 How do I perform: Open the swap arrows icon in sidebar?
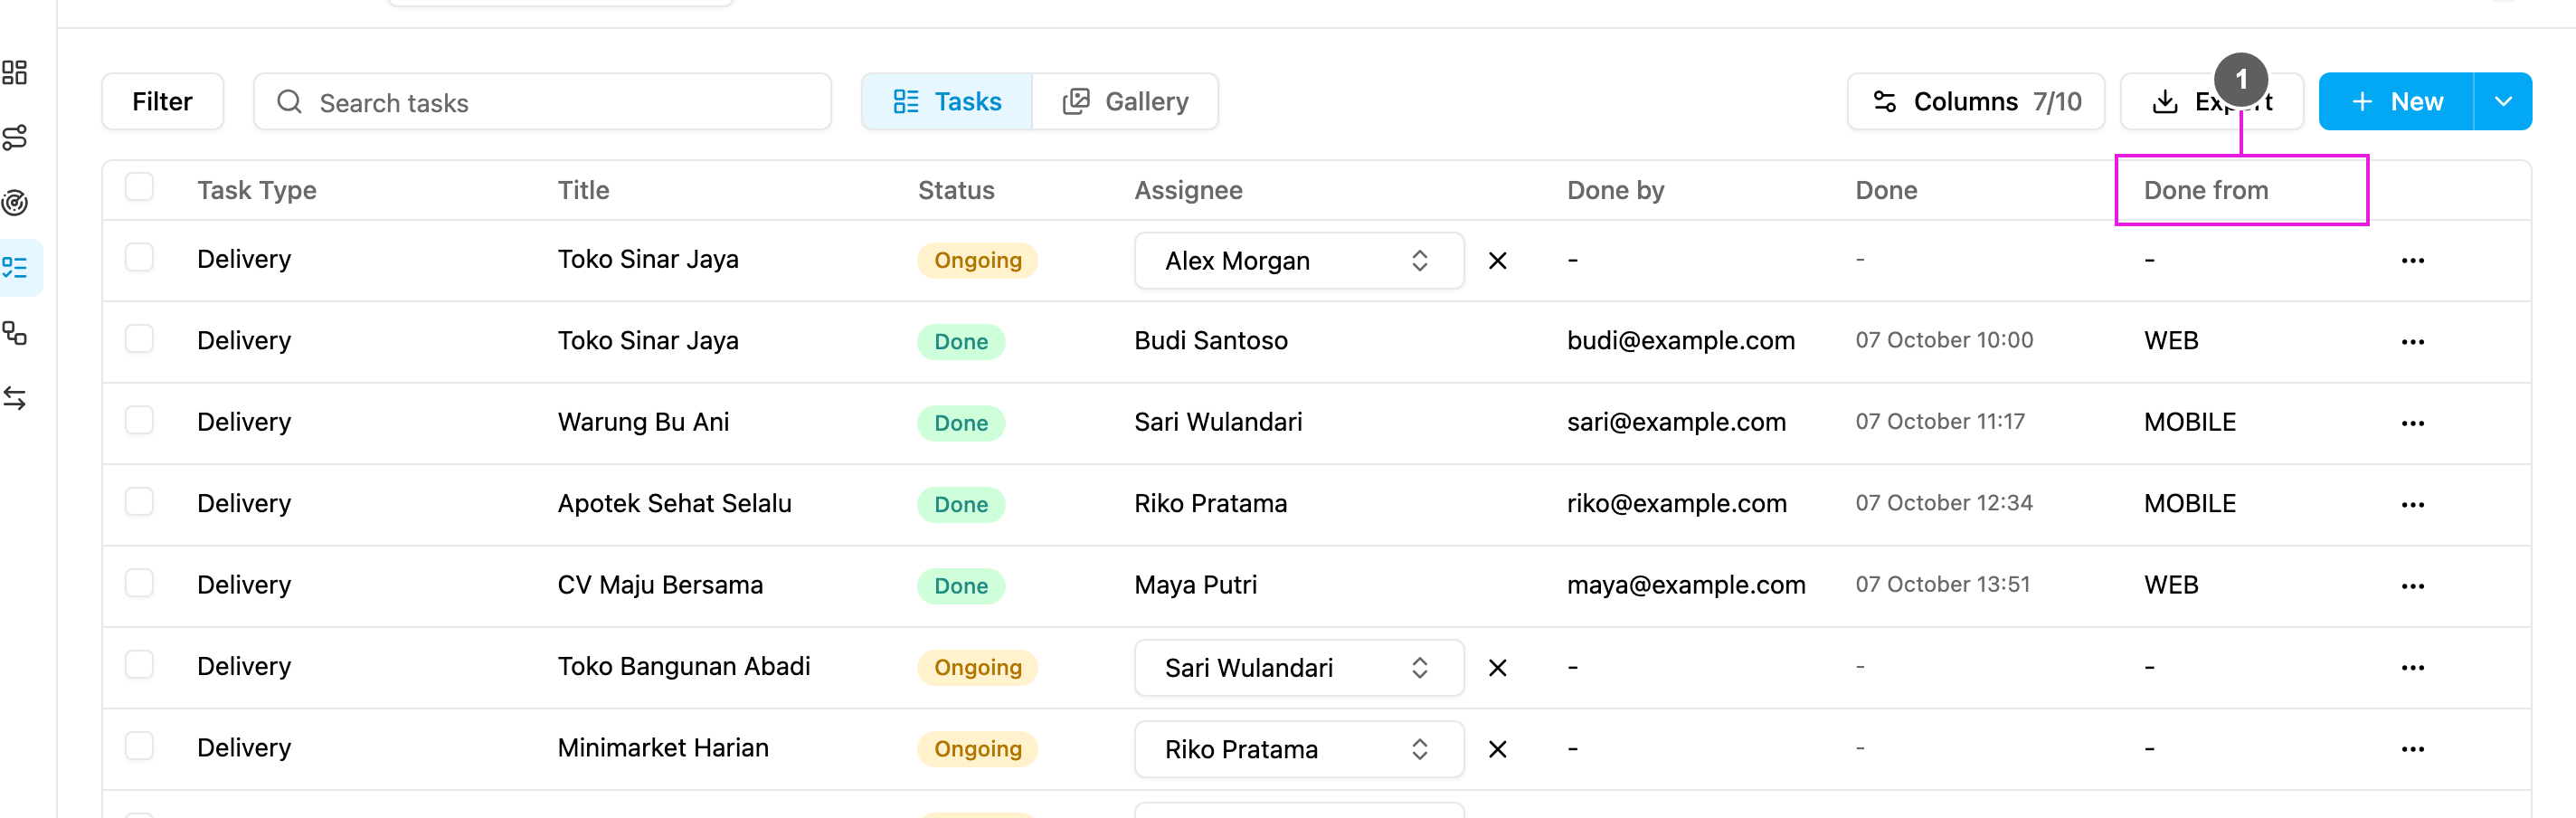15,398
